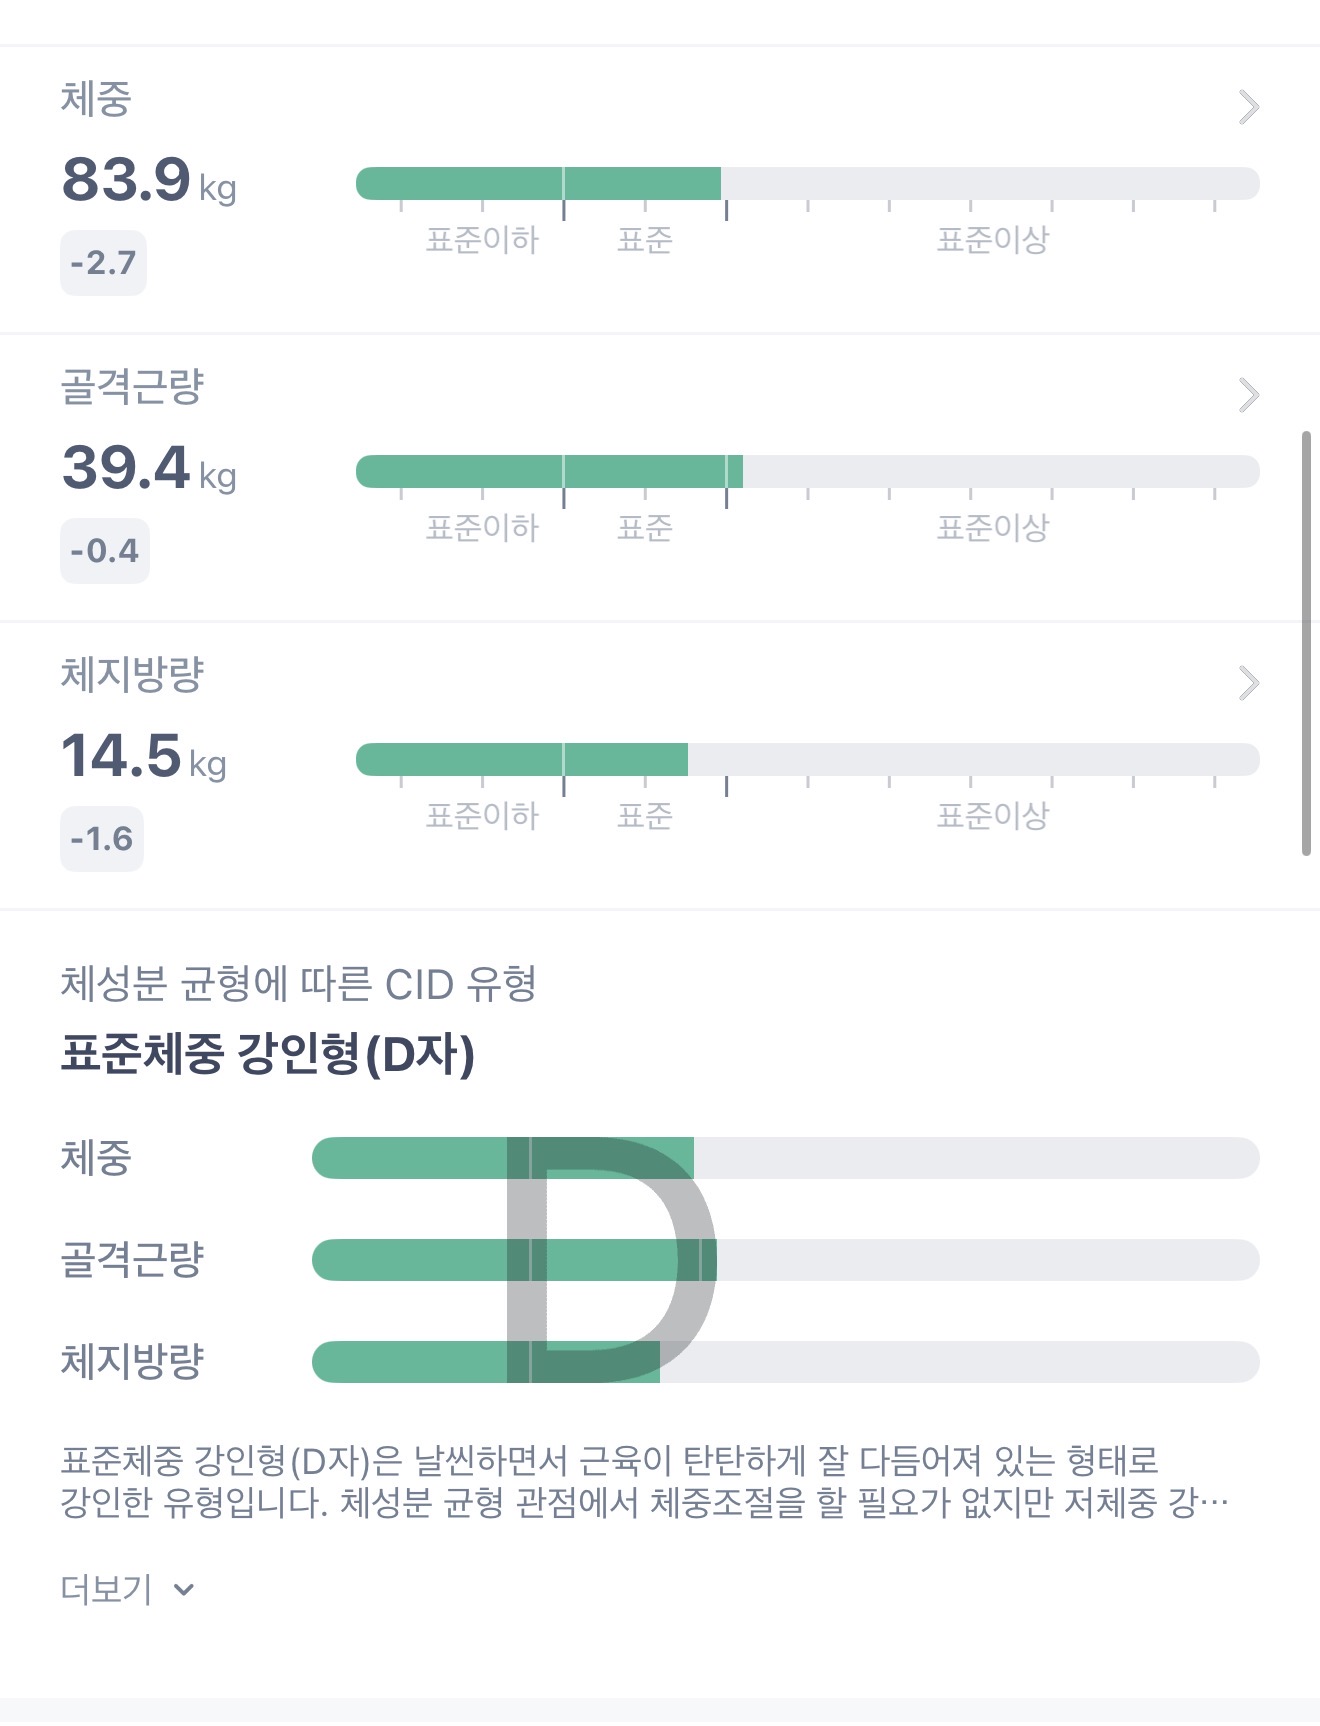The image size is (1320, 1726).
Task: Select the 83.9 kg weight value
Action: pyautogui.click(x=148, y=181)
